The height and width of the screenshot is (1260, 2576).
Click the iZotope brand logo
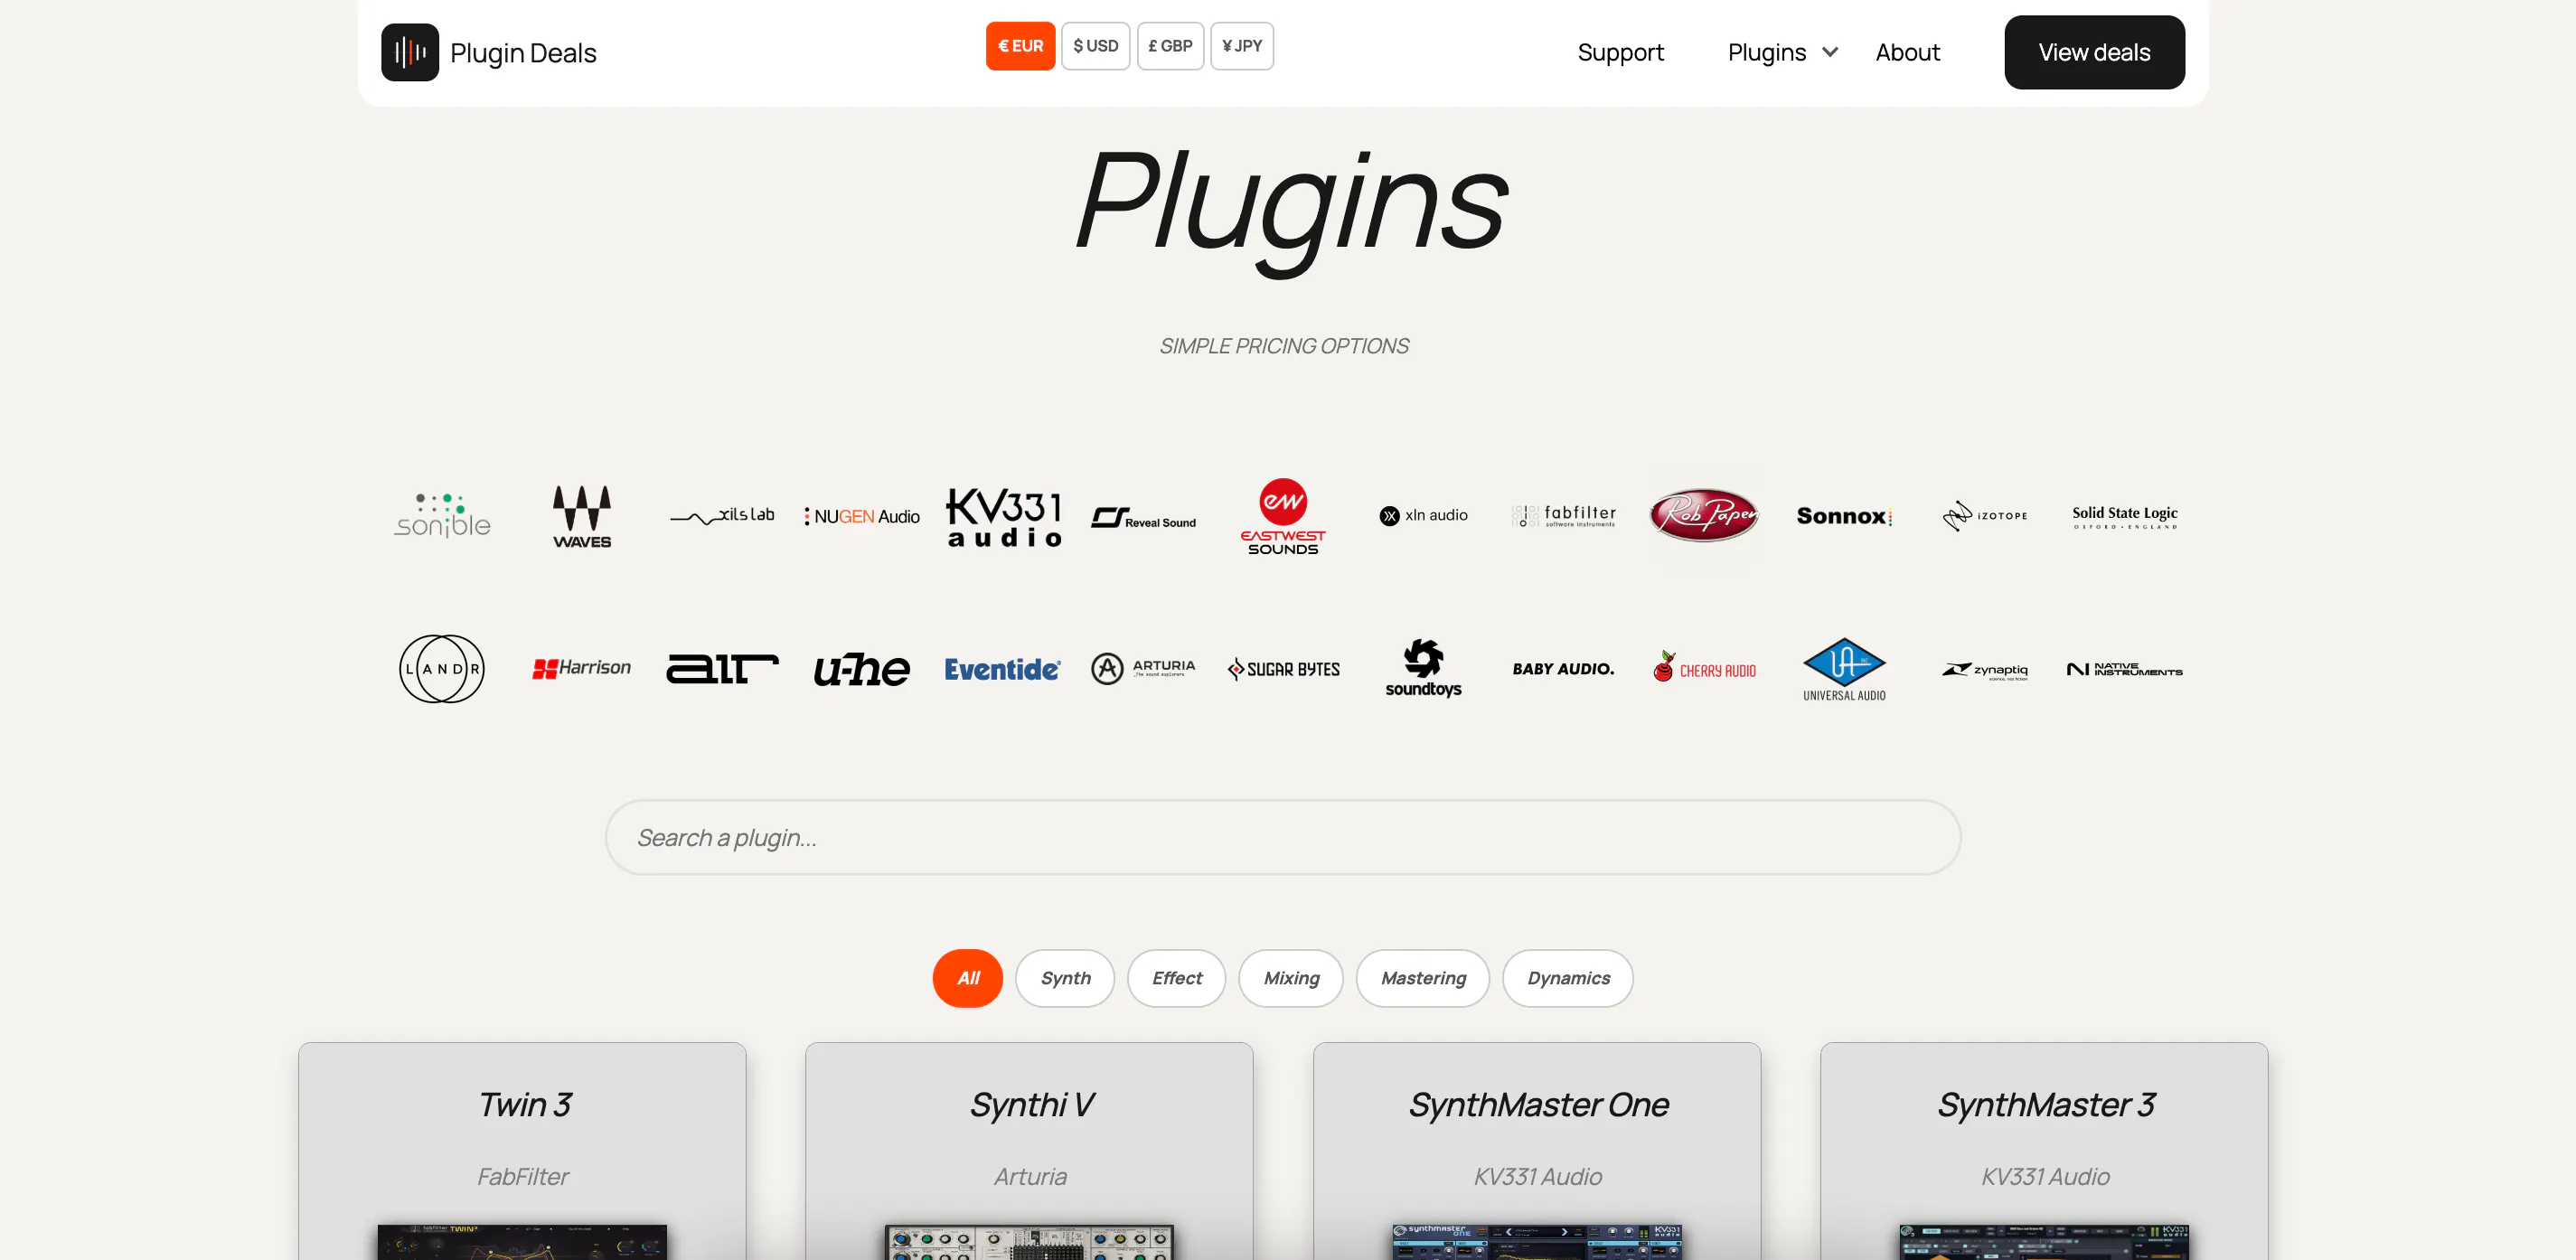tap(1984, 515)
